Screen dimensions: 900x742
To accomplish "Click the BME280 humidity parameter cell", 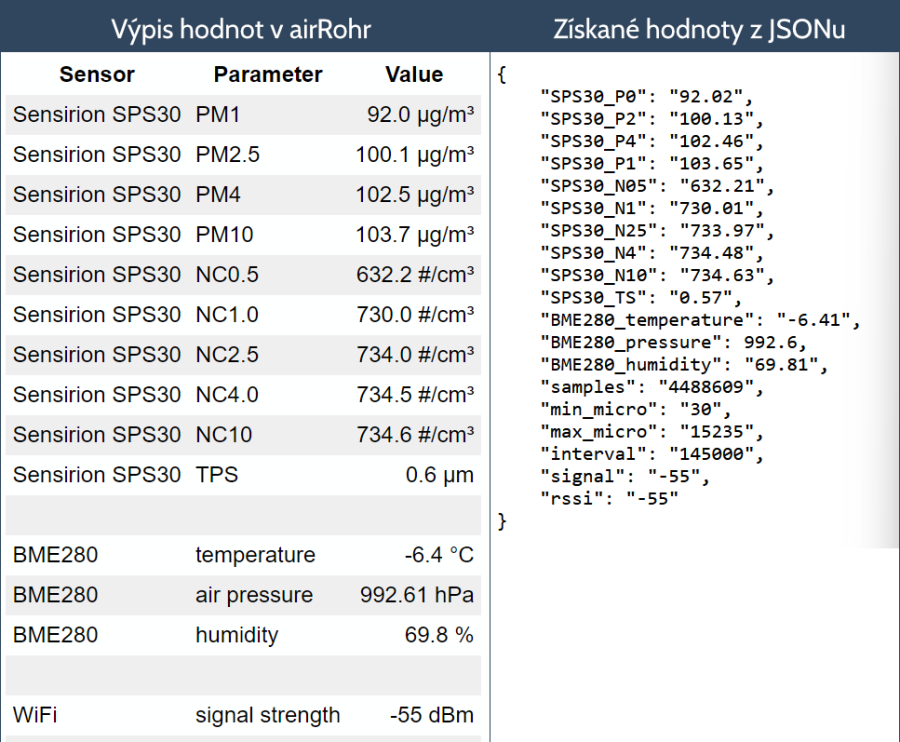I will pos(237,635).
